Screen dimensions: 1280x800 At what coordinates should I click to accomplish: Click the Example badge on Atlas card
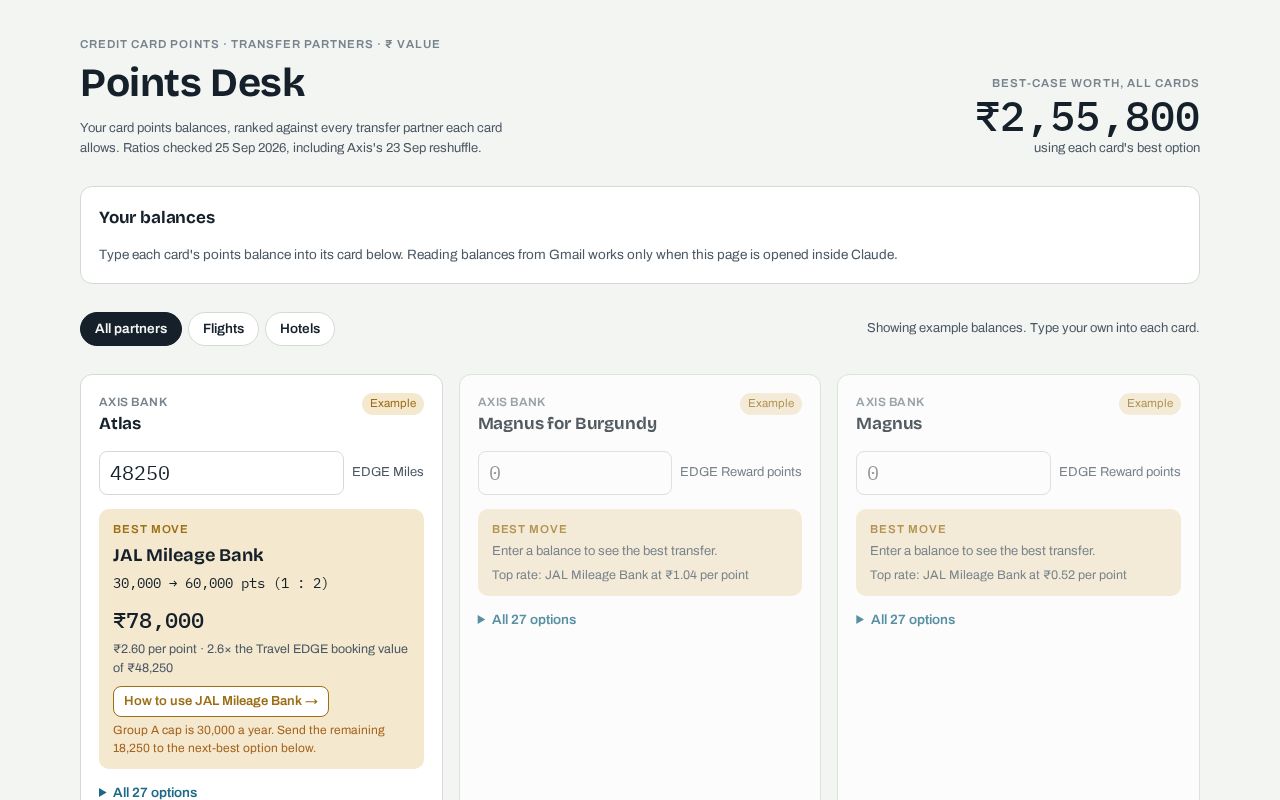[393, 404]
